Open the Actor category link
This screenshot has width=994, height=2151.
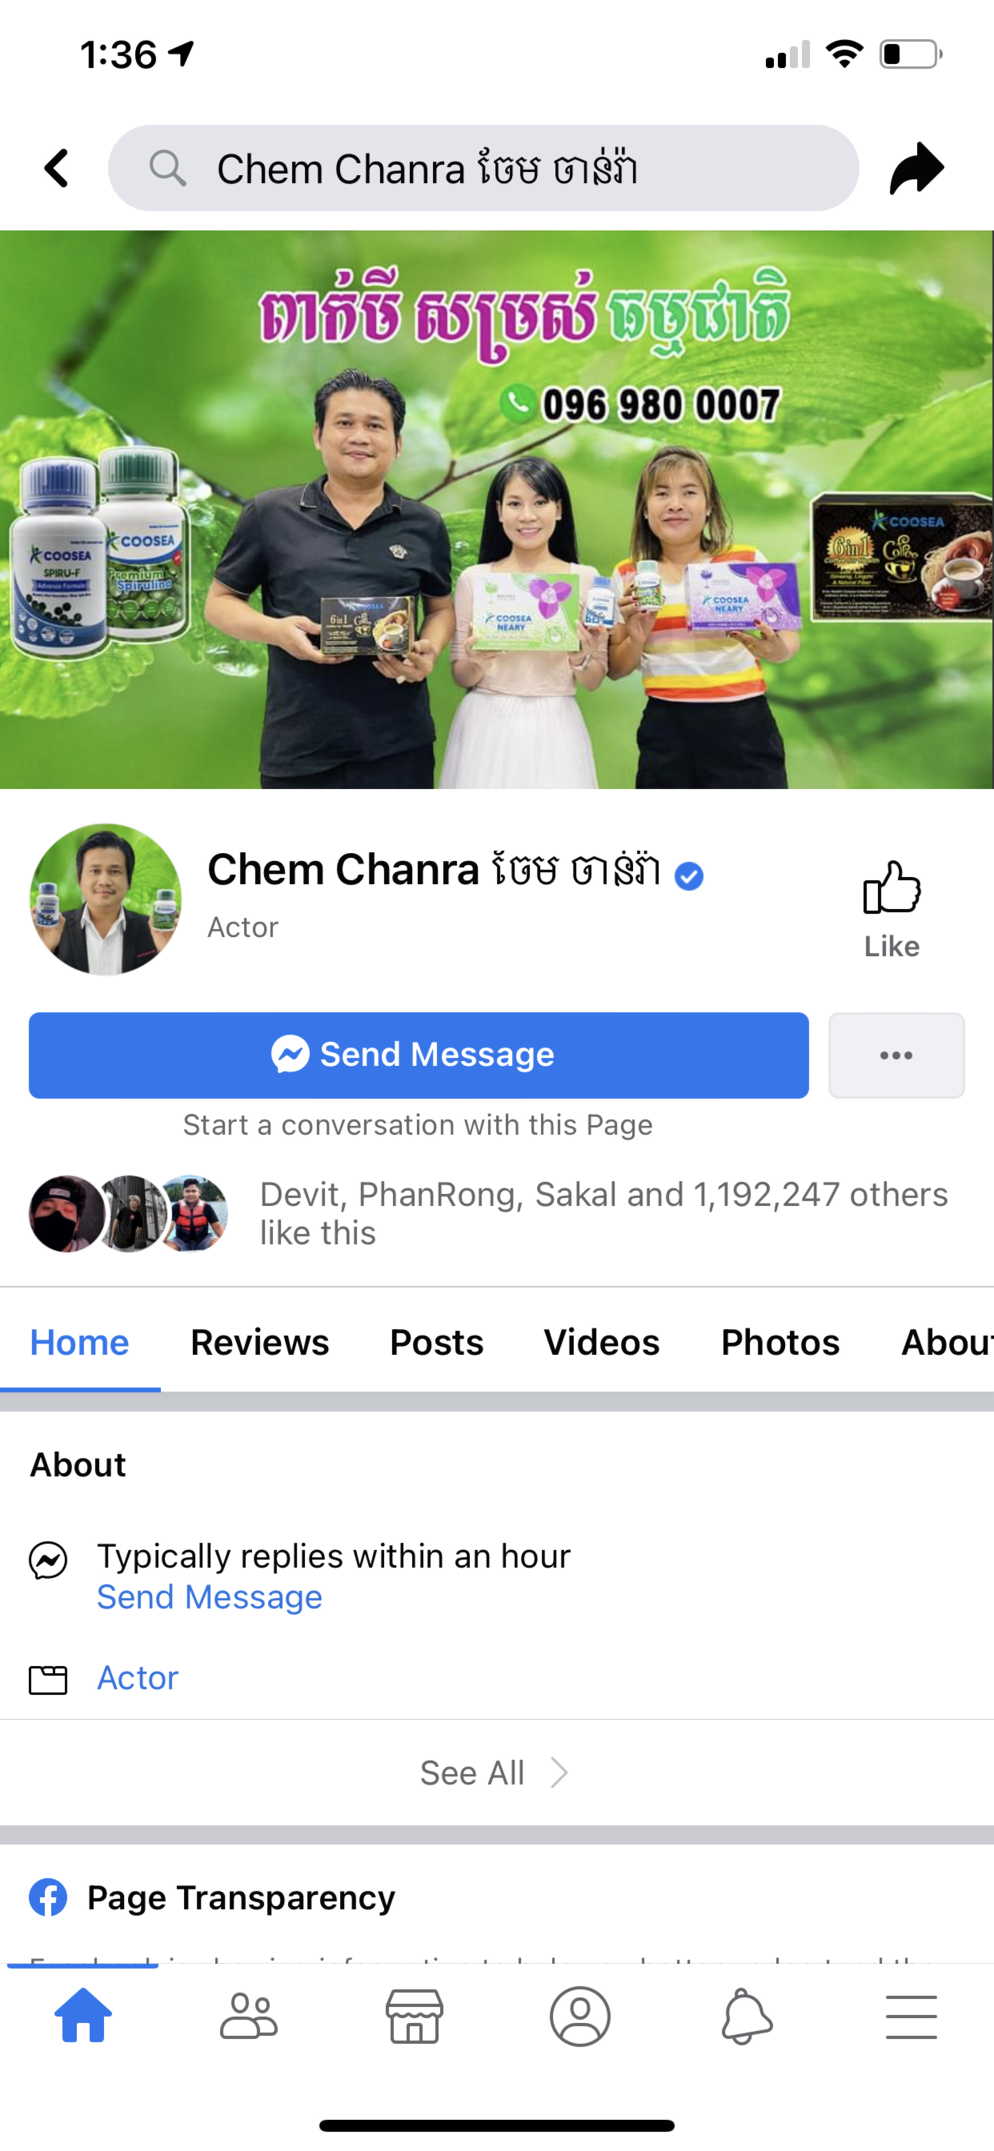138,1678
